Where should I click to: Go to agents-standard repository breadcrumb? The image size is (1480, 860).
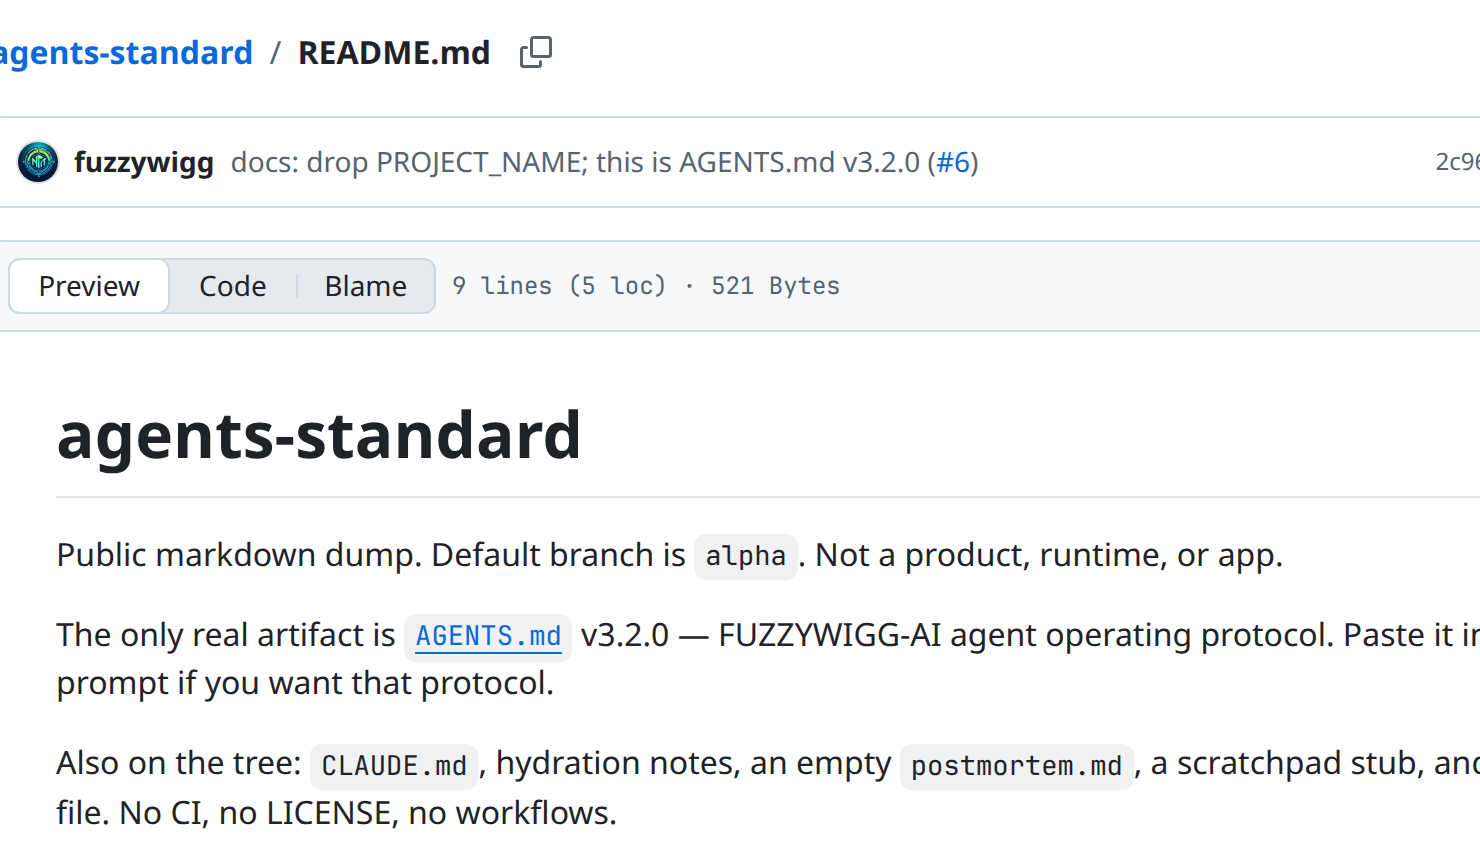(x=126, y=52)
